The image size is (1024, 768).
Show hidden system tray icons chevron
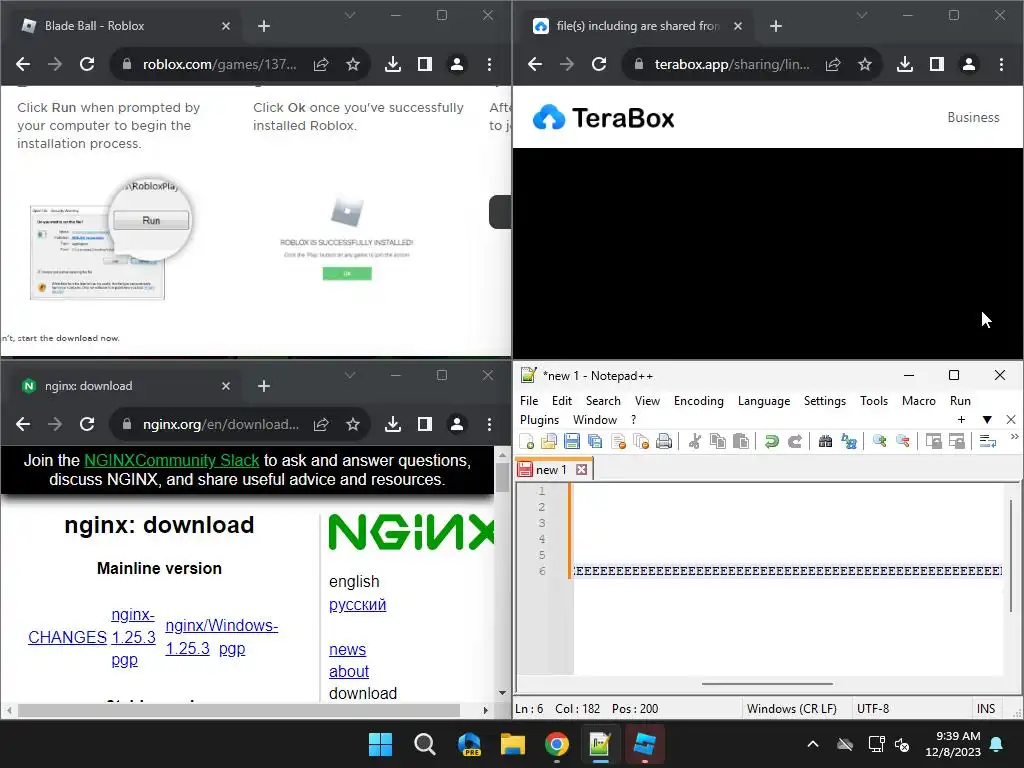coord(812,744)
